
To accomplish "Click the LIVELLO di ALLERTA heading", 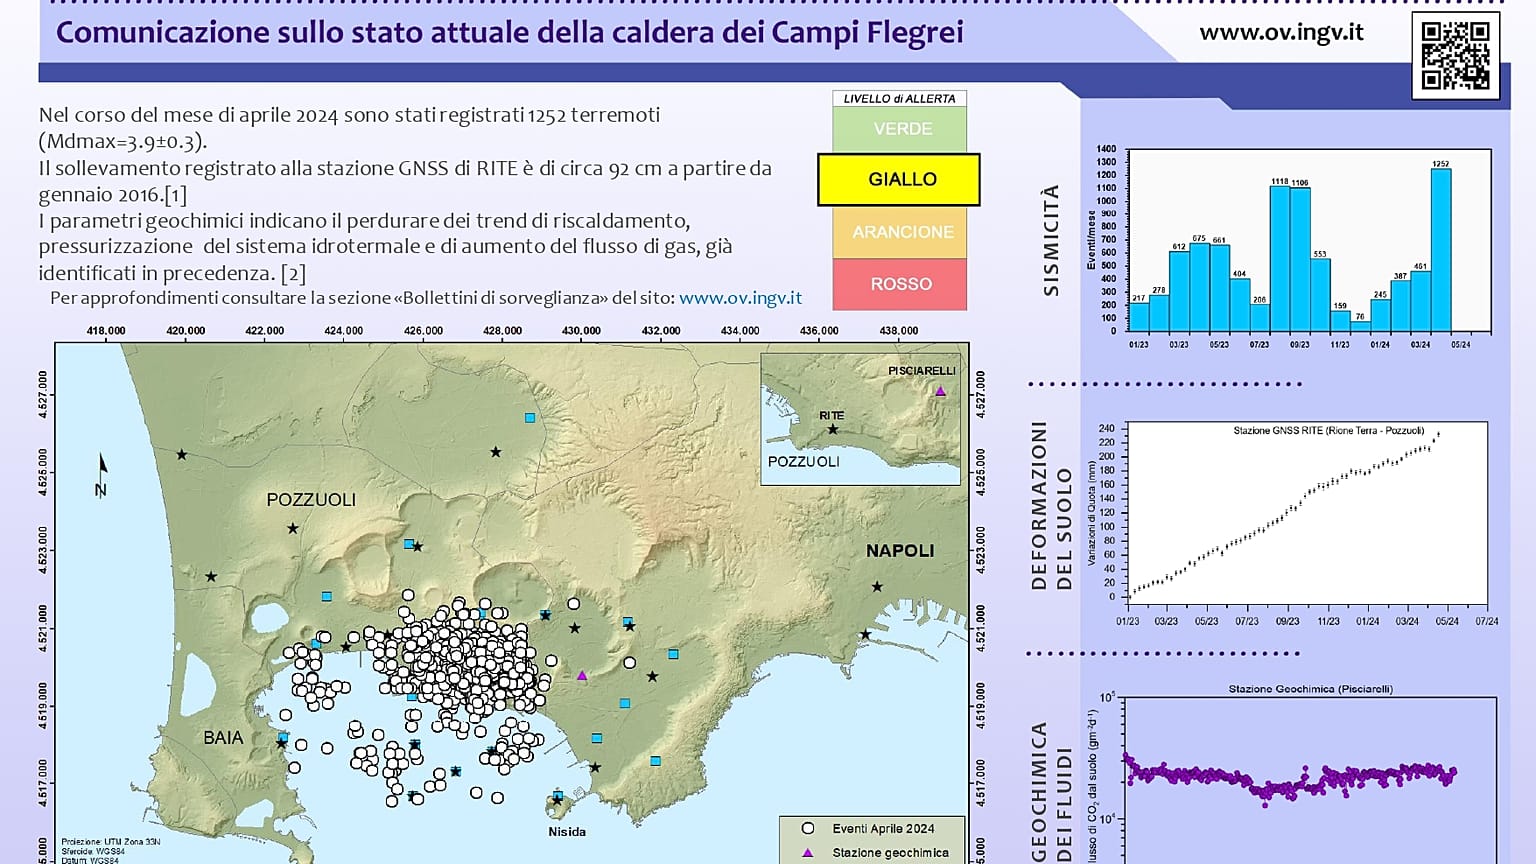I will click(900, 98).
